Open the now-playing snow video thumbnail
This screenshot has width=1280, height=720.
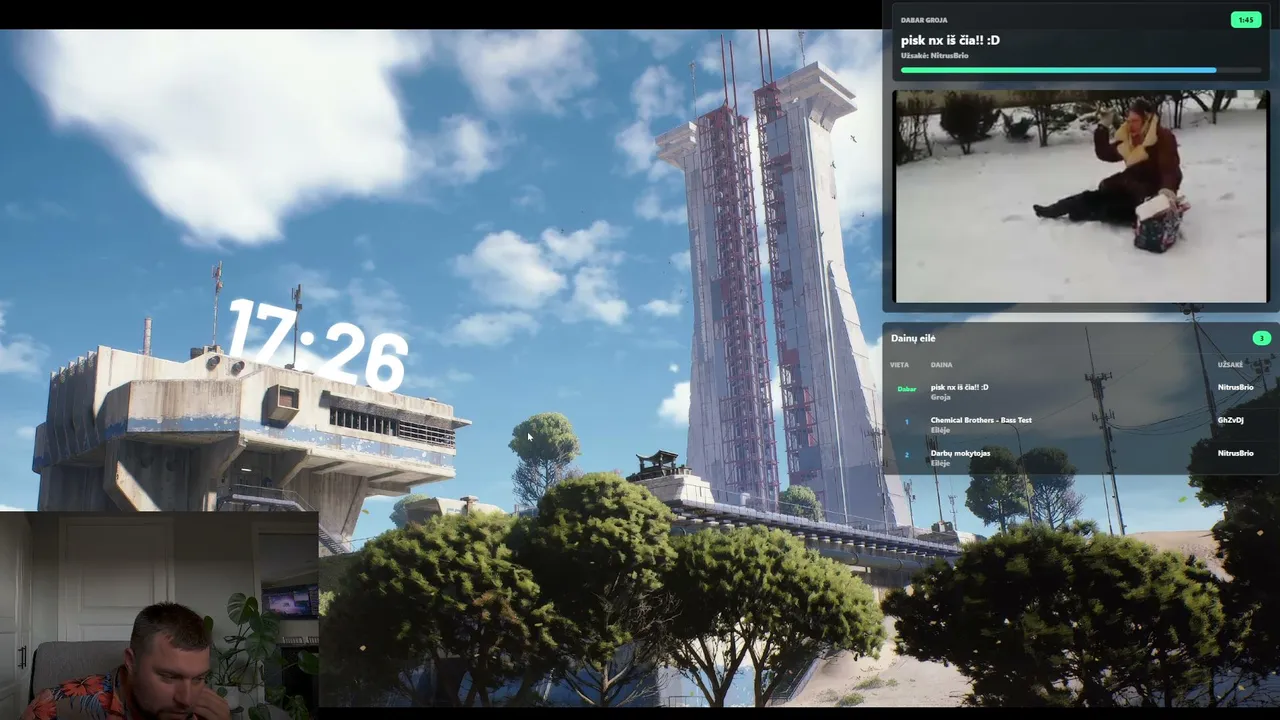click(x=1081, y=196)
